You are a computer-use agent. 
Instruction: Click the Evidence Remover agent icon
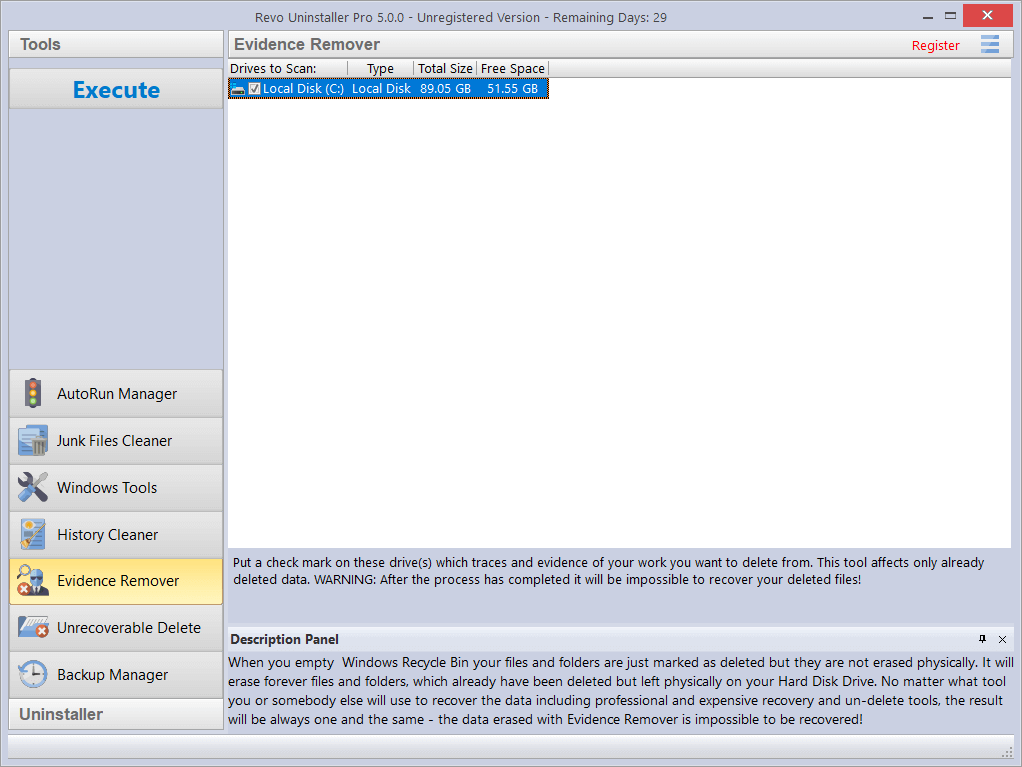(x=33, y=581)
